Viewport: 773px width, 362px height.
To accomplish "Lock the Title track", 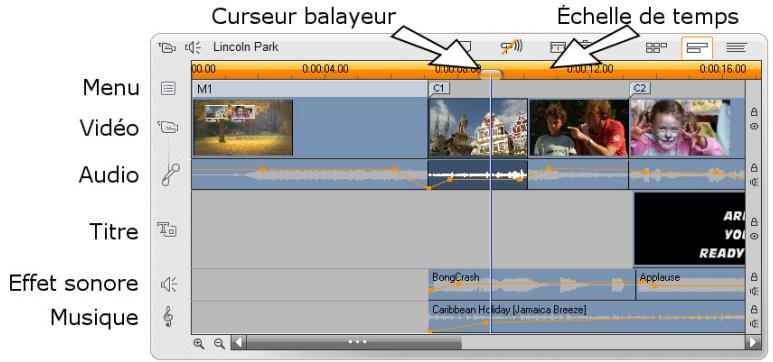I will [x=754, y=222].
